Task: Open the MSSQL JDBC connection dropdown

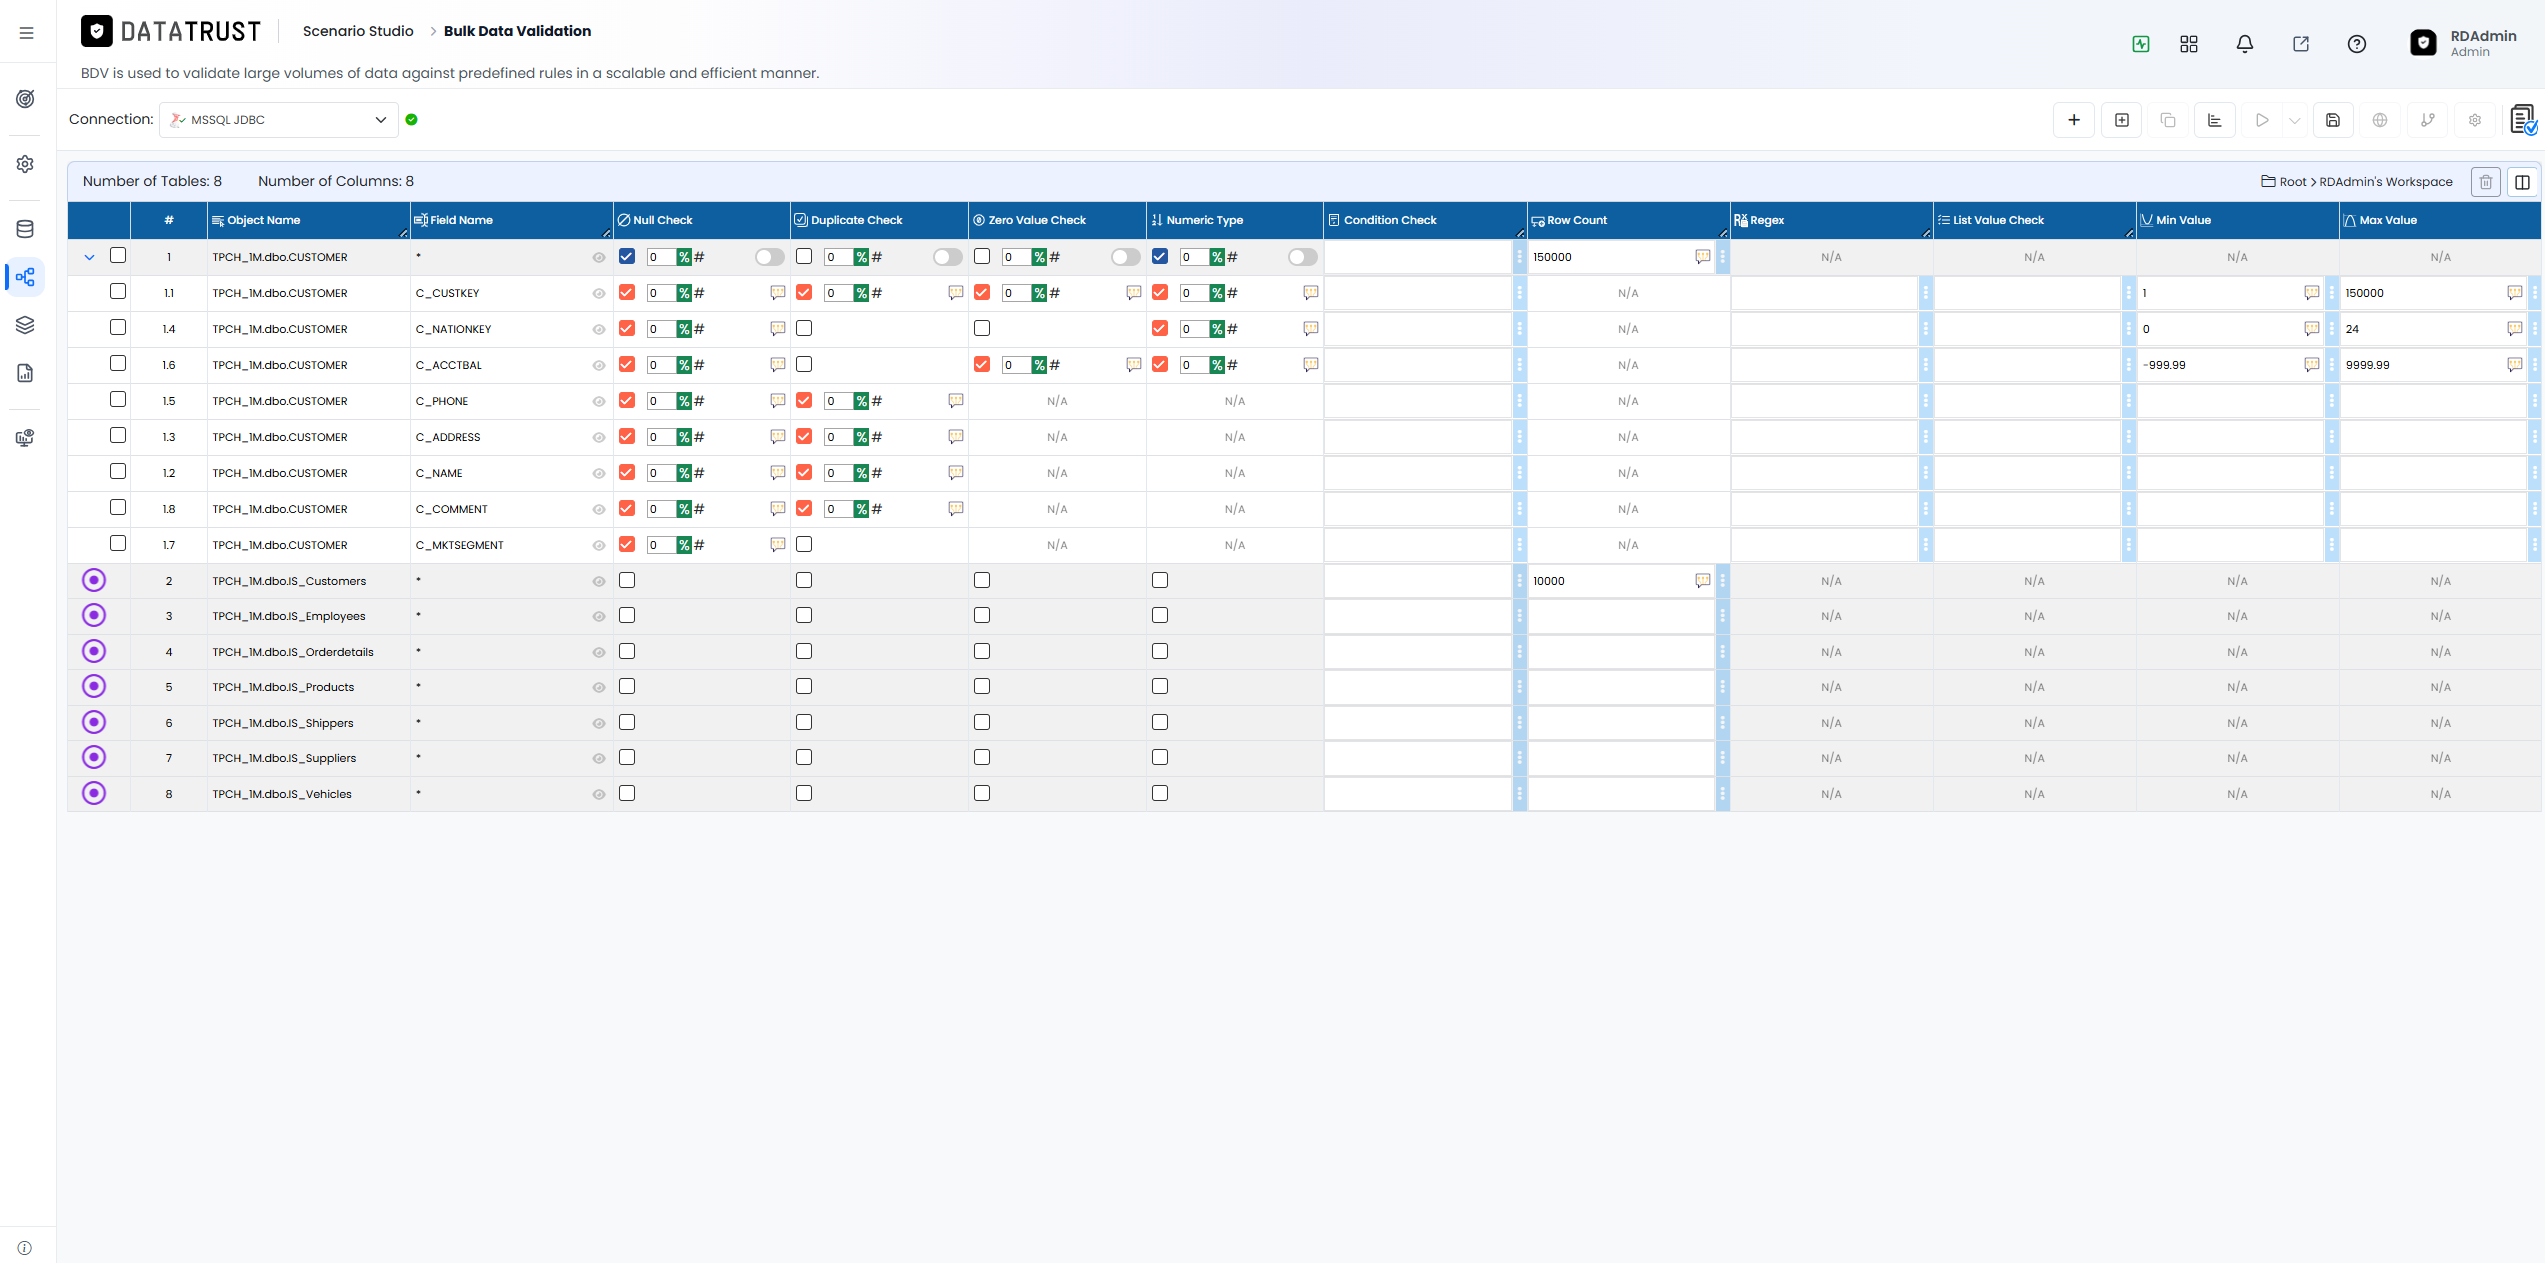Action: pos(279,120)
